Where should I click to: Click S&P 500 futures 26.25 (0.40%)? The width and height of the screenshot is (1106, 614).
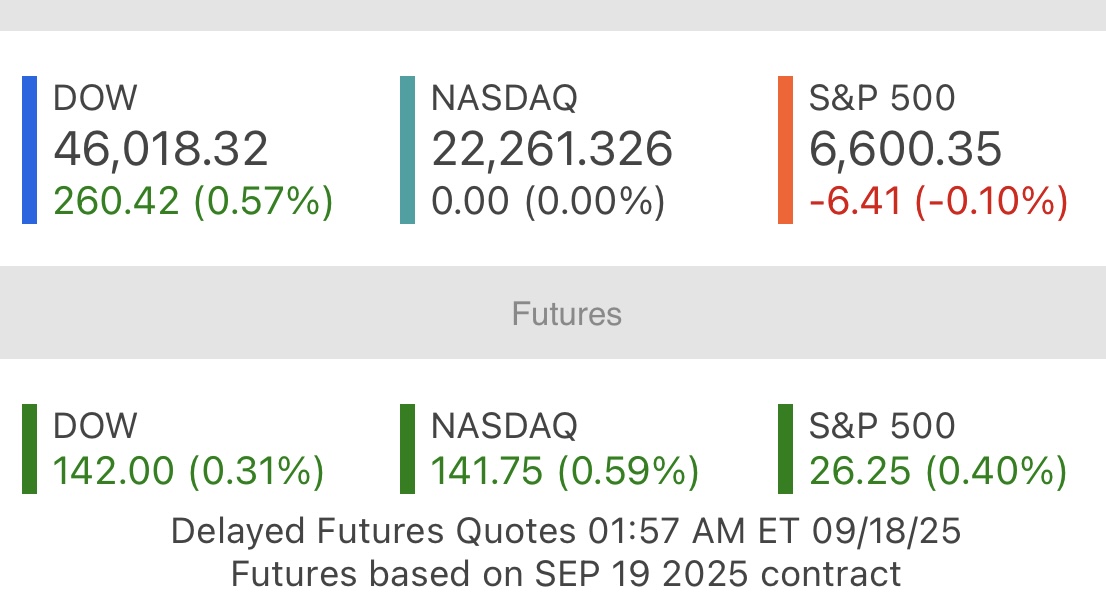coord(938,471)
